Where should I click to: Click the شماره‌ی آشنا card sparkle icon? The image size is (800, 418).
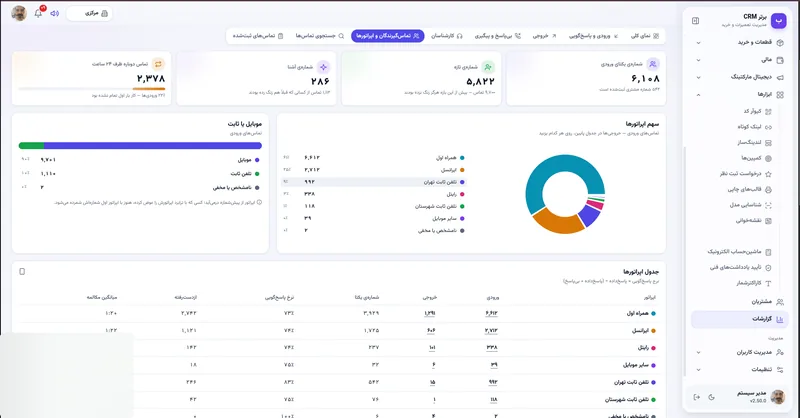pyautogui.click(x=323, y=67)
